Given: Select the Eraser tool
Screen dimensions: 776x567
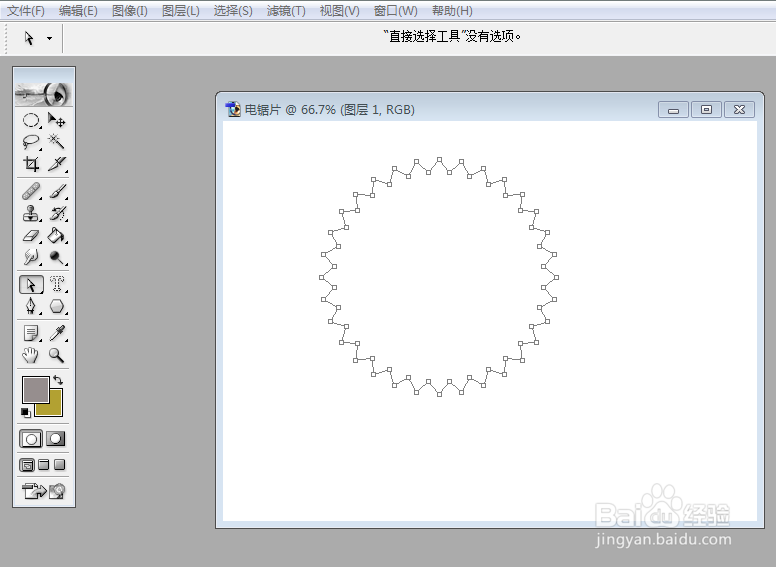Looking at the screenshot, I should [31, 236].
